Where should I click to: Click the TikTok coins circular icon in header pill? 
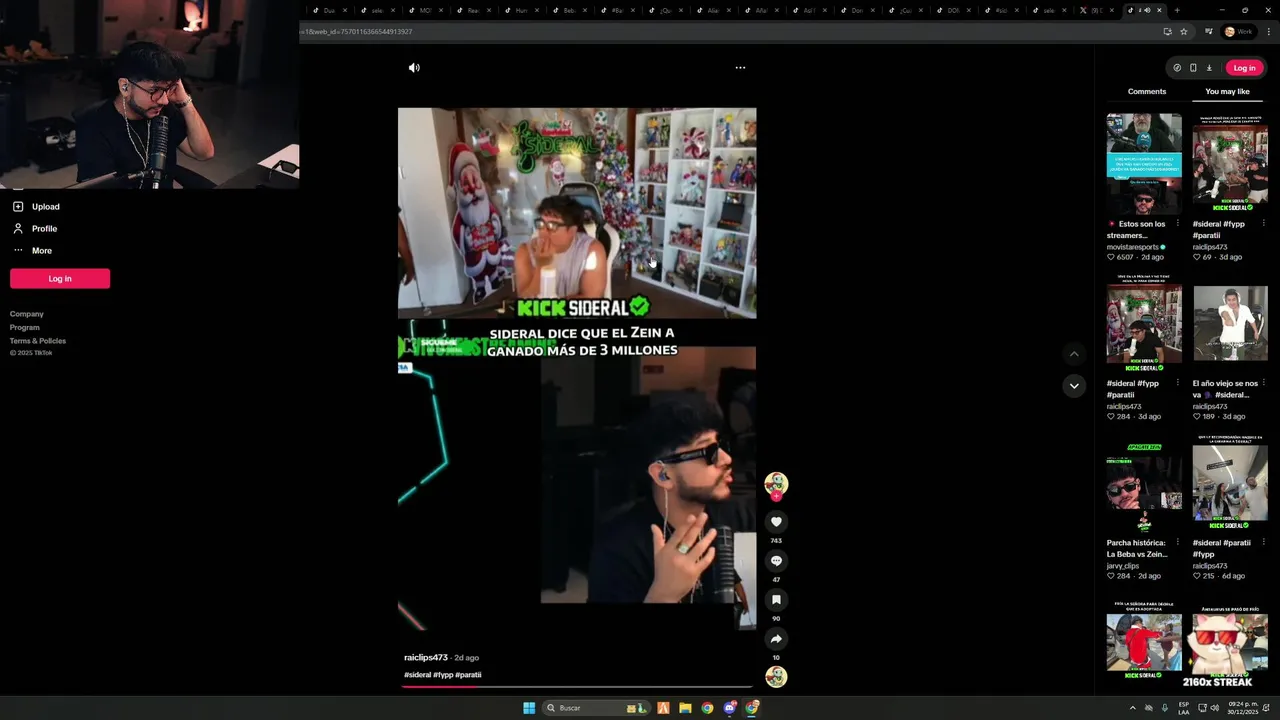(x=1177, y=68)
